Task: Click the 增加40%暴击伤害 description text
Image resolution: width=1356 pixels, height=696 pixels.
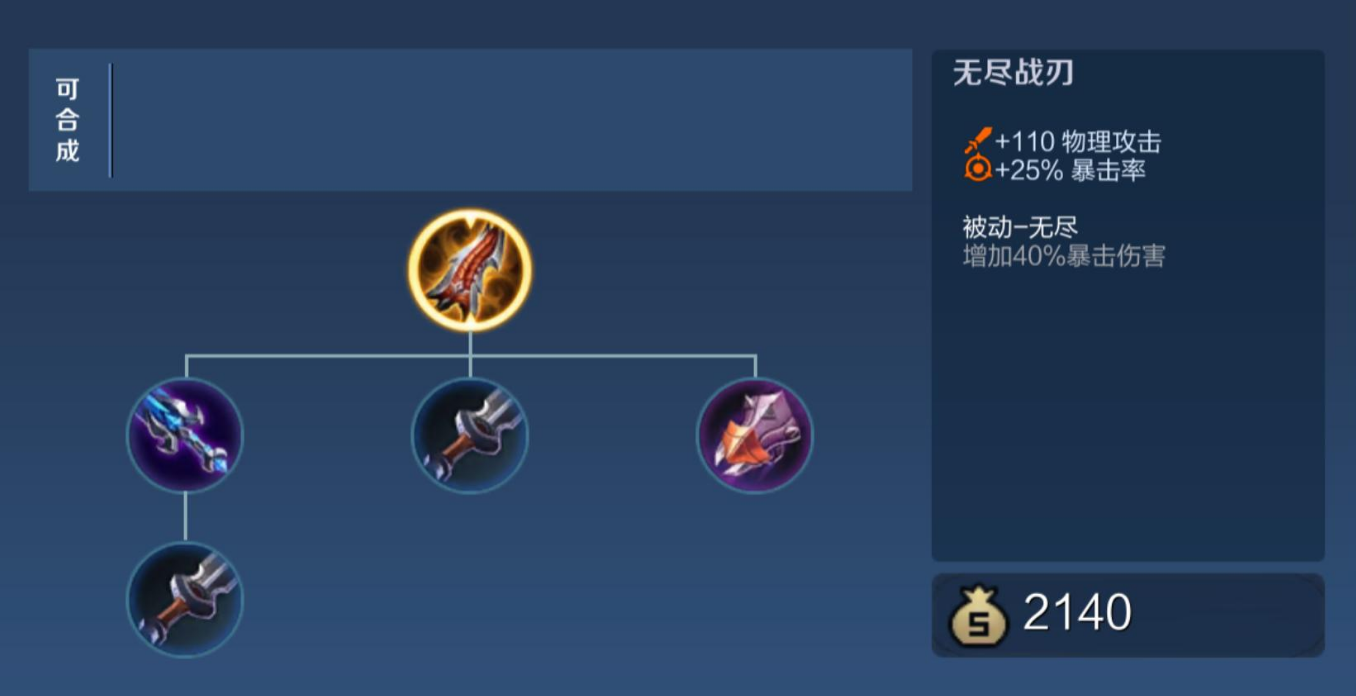Action: click(1064, 256)
